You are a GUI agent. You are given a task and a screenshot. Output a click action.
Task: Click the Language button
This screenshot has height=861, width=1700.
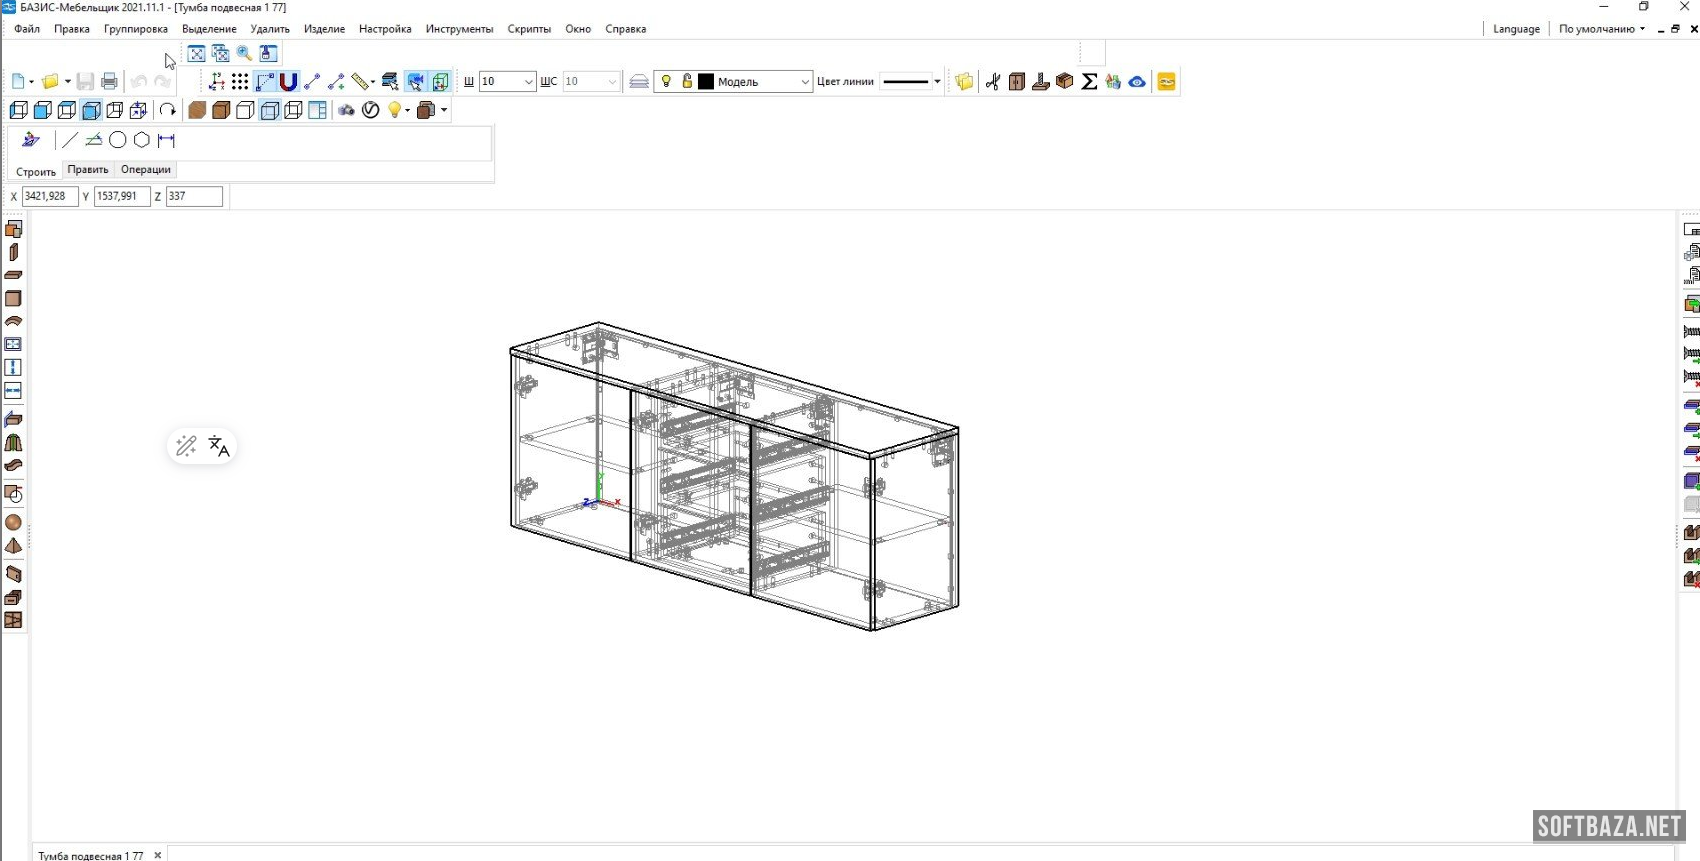pos(1516,29)
